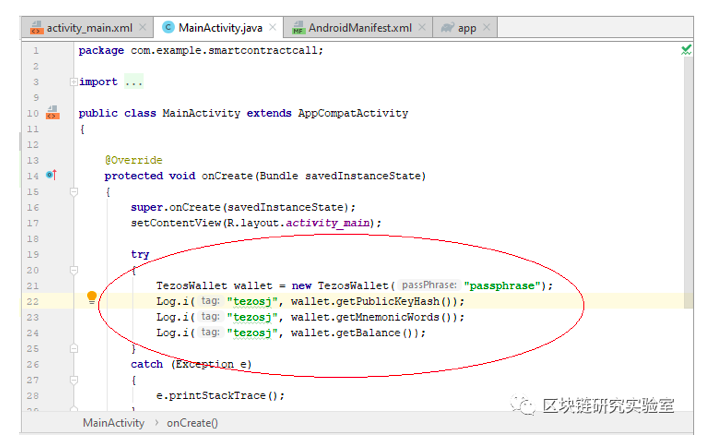
Task: Click wallet.getPublicKeyHash() call
Action: 374,301
